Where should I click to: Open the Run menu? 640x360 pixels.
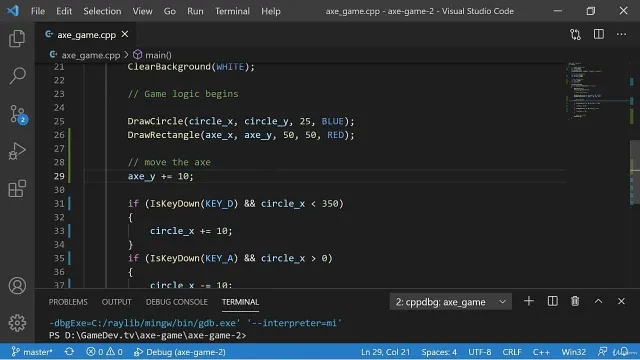pyautogui.click(x=195, y=11)
